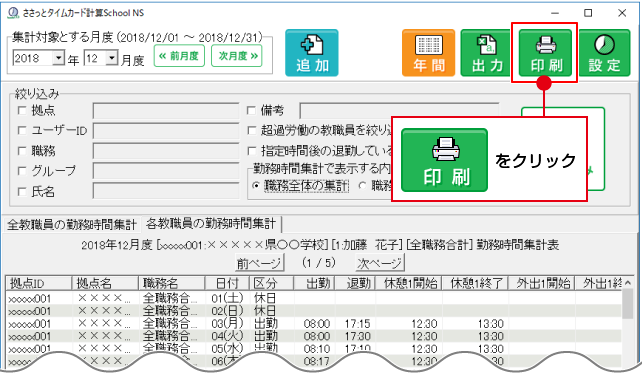The image size is (642, 377).
Task: Click the ユーザーID filter input field
Action: click(x=166, y=131)
